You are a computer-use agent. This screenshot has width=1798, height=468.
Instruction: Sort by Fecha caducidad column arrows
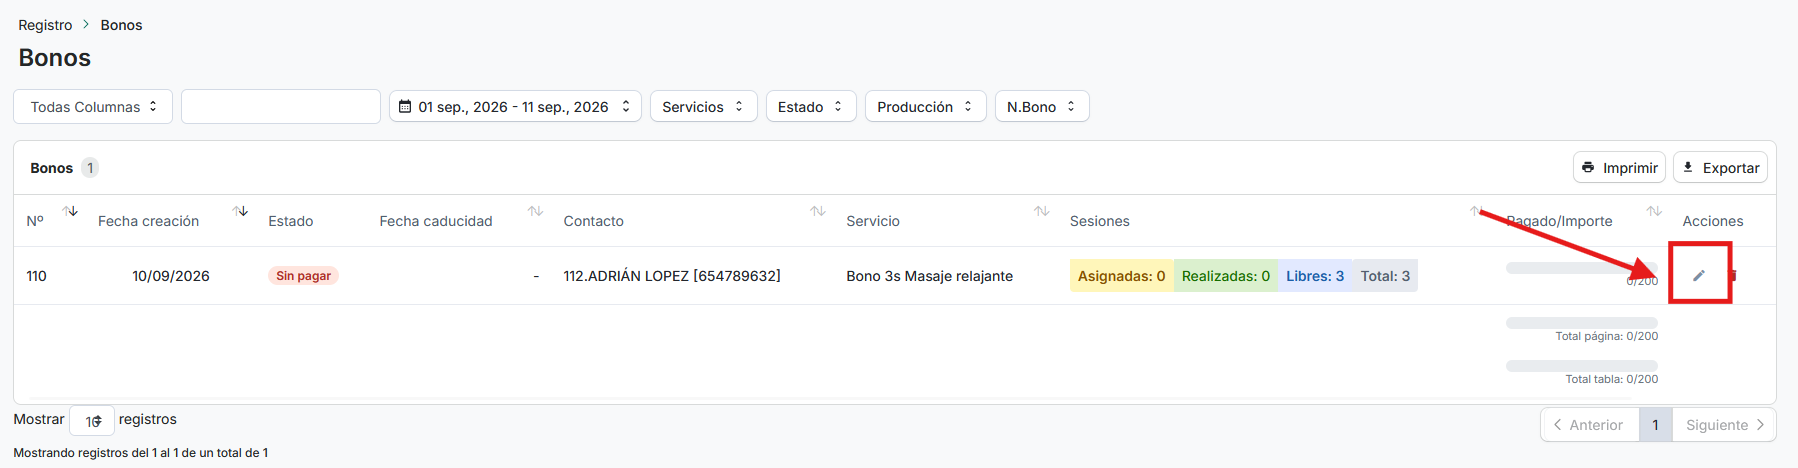pos(535,211)
